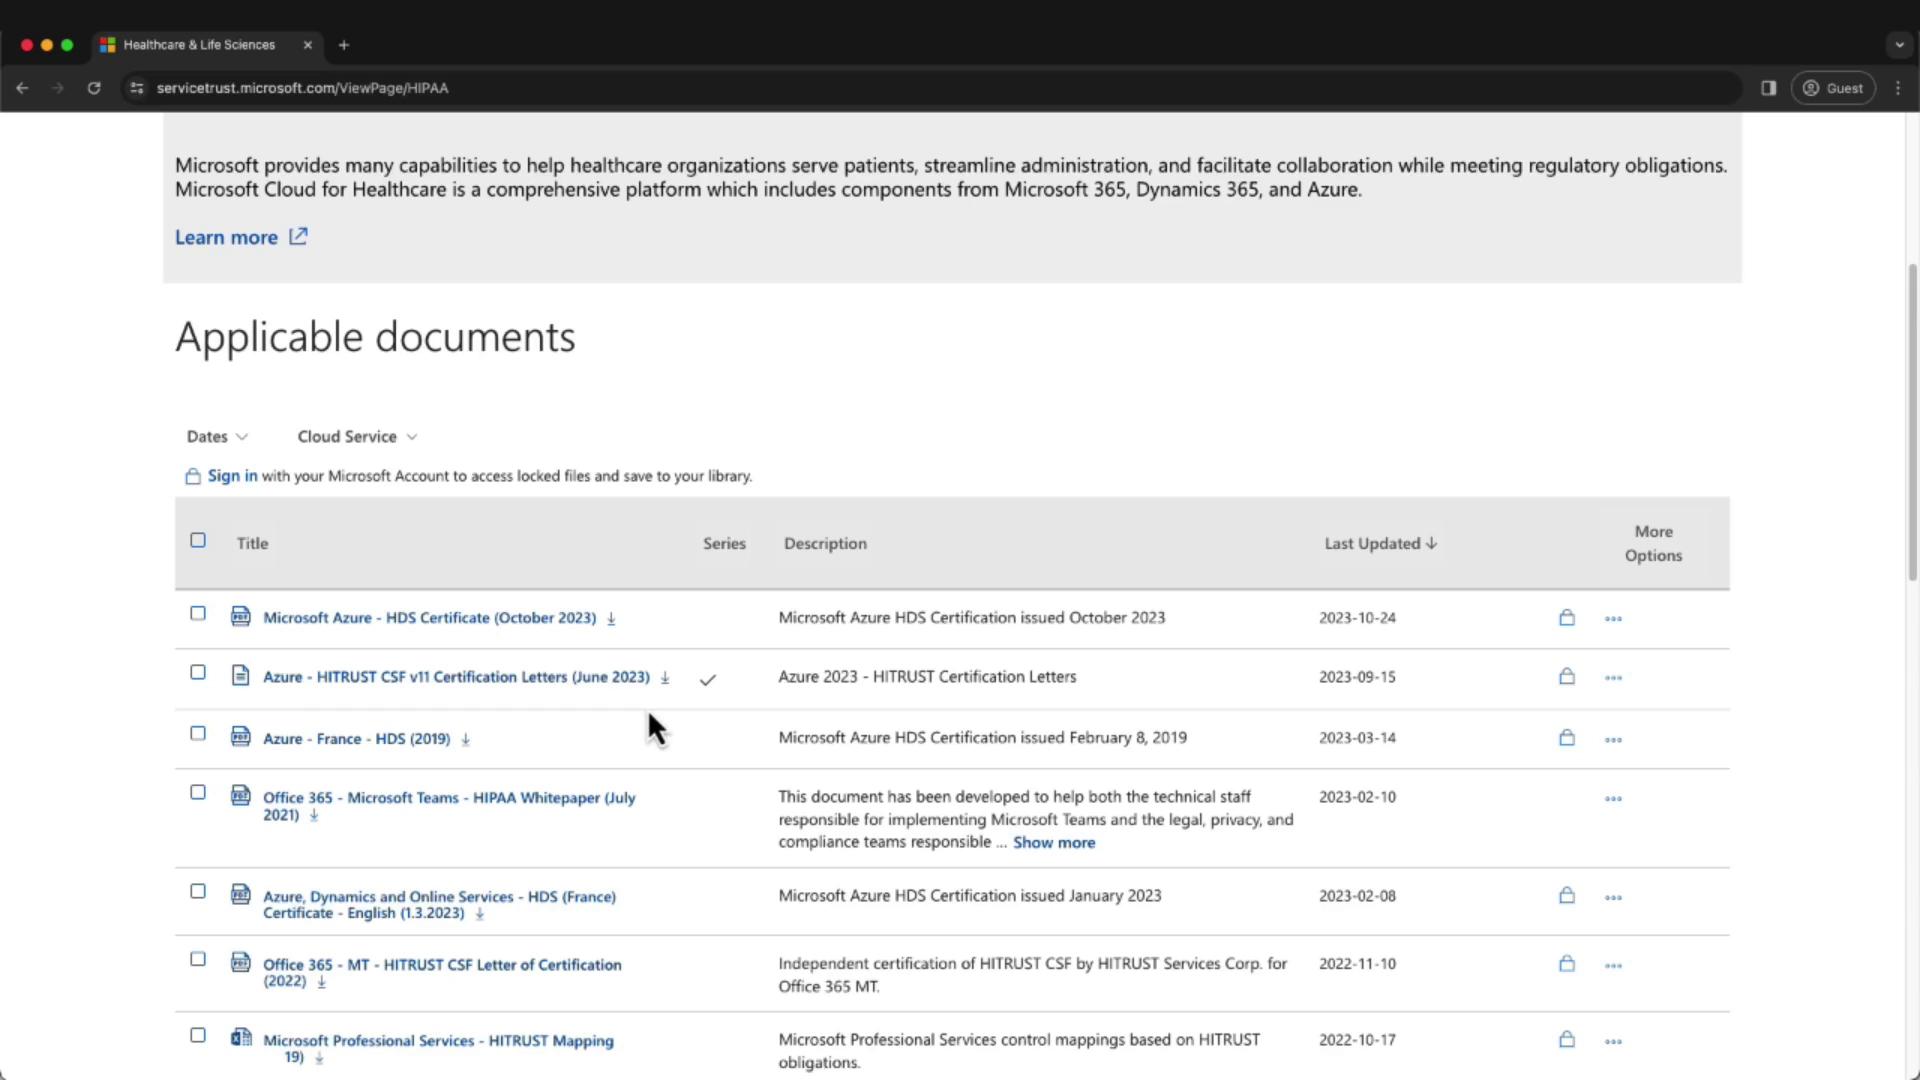1920x1080 pixels.
Task: Tick checkbox for Microsoft Azure HDS Certificate row
Action: point(198,614)
